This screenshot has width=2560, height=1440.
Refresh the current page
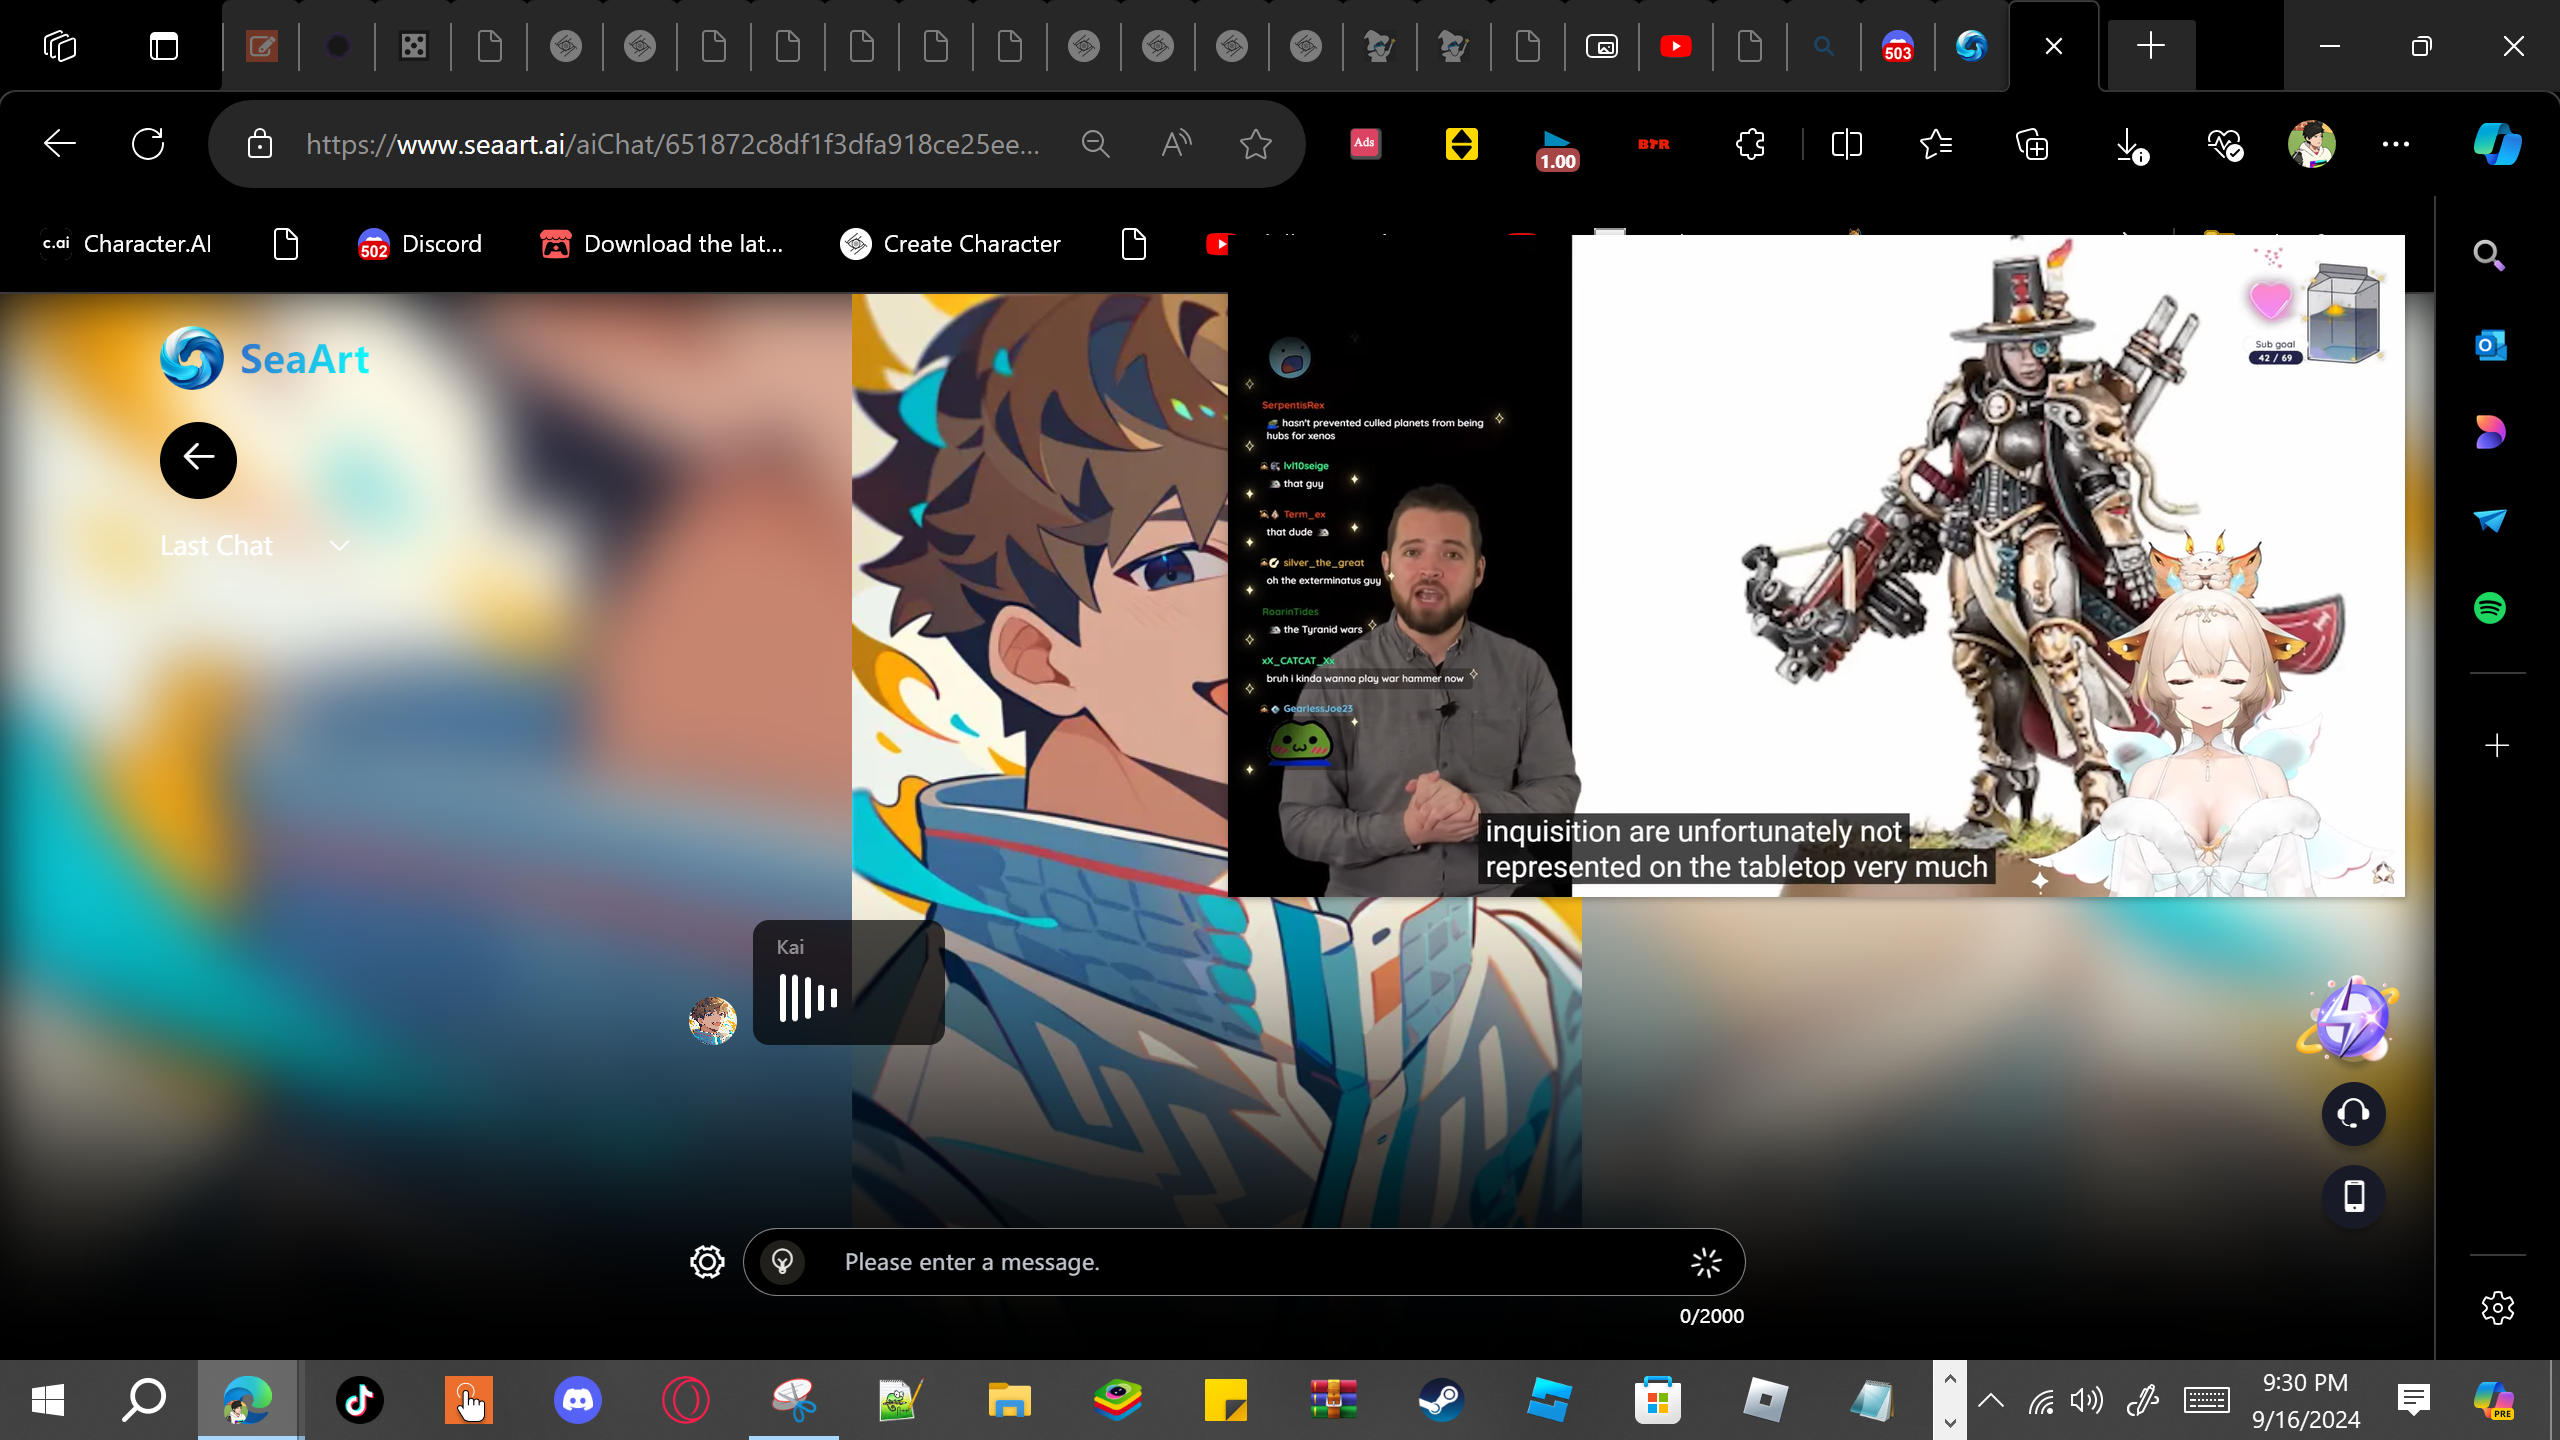pos(148,144)
